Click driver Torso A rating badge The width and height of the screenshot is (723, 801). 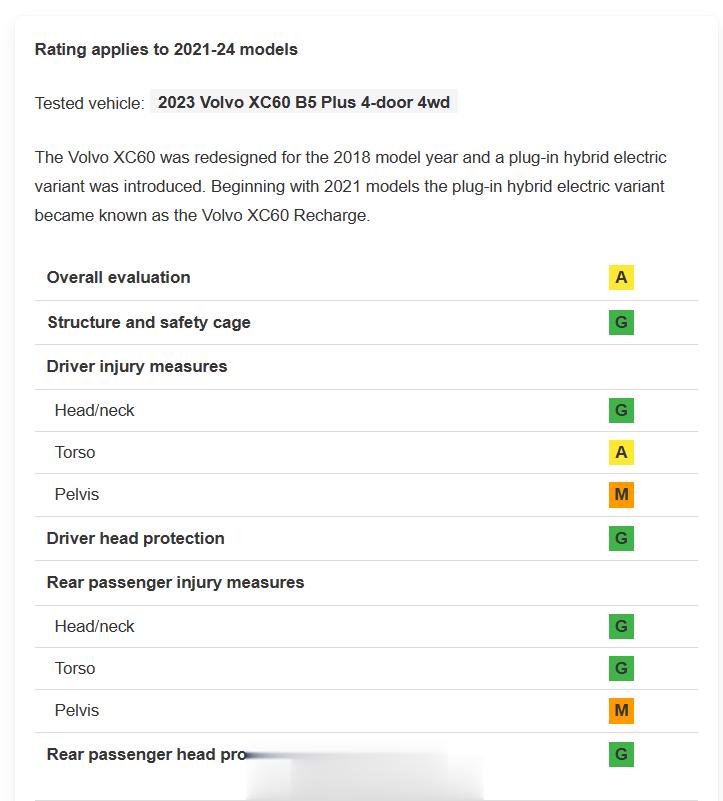(621, 452)
